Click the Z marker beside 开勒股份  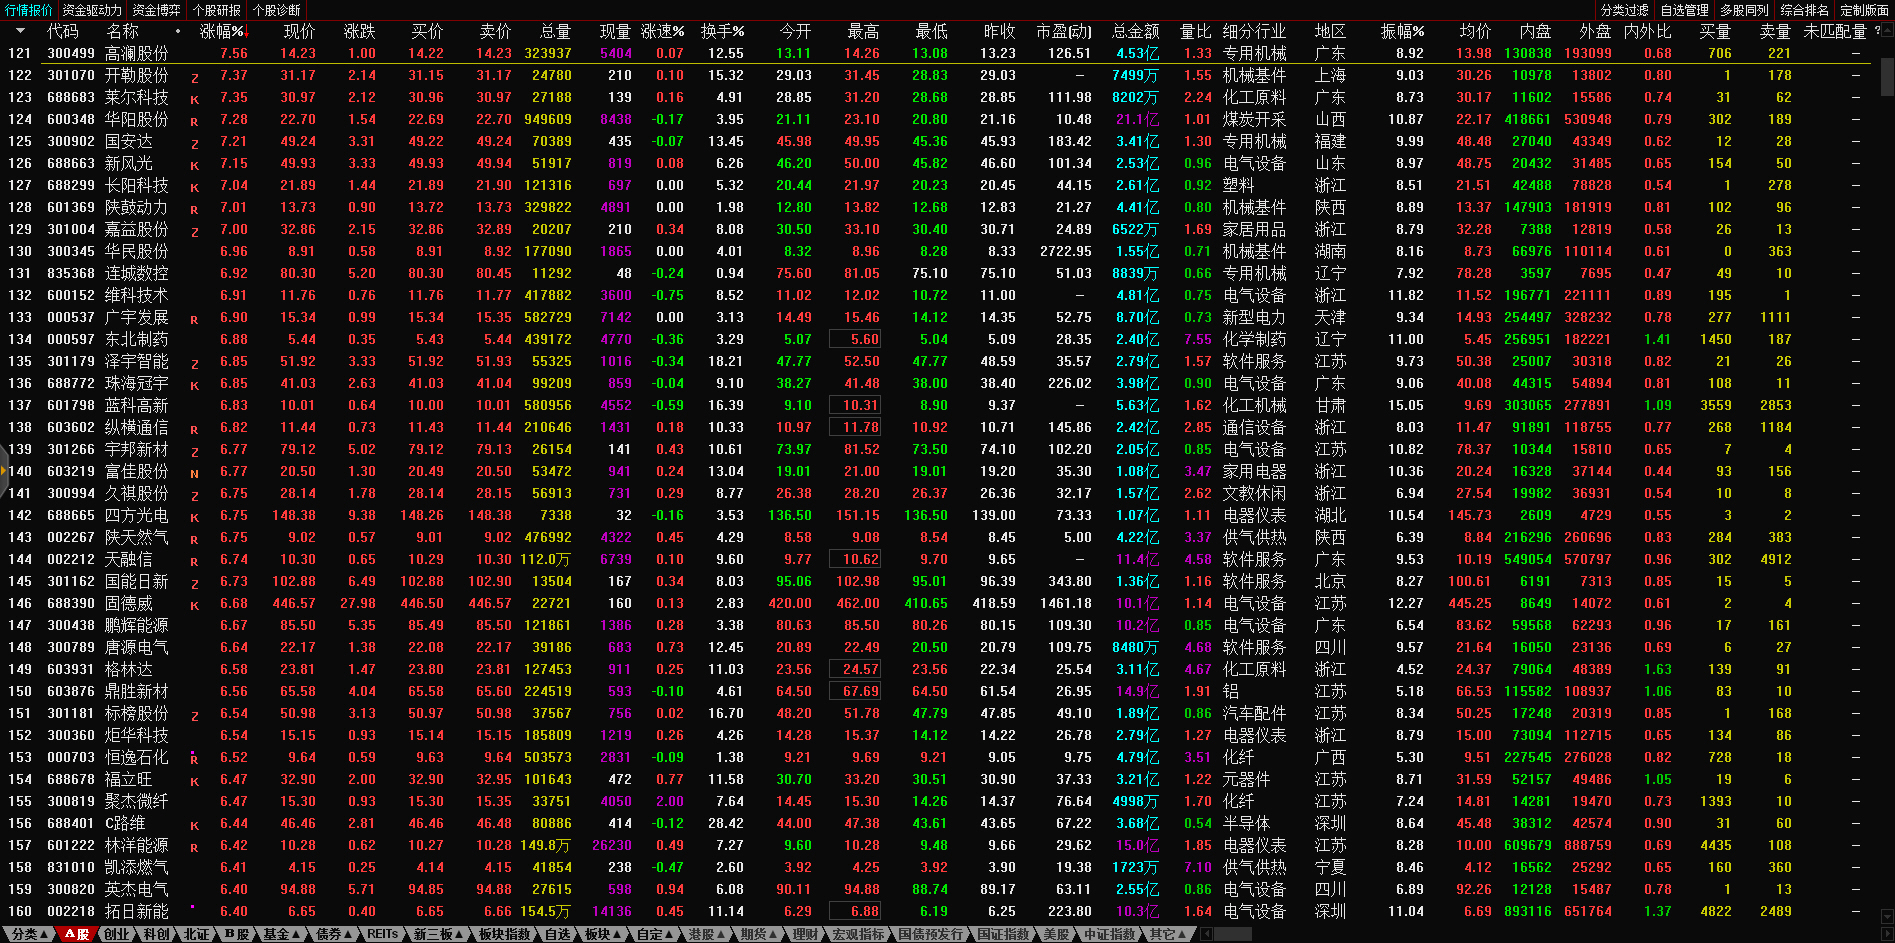pyautogui.click(x=194, y=77)
